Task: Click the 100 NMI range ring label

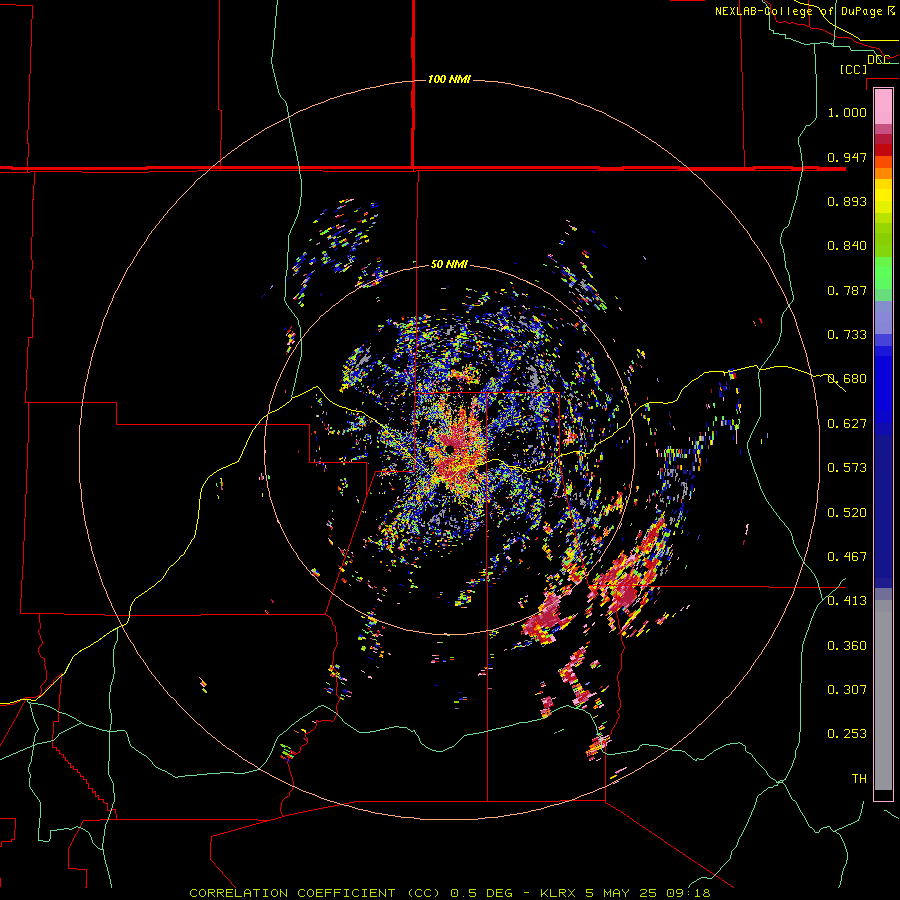Action: click(449, 79)
